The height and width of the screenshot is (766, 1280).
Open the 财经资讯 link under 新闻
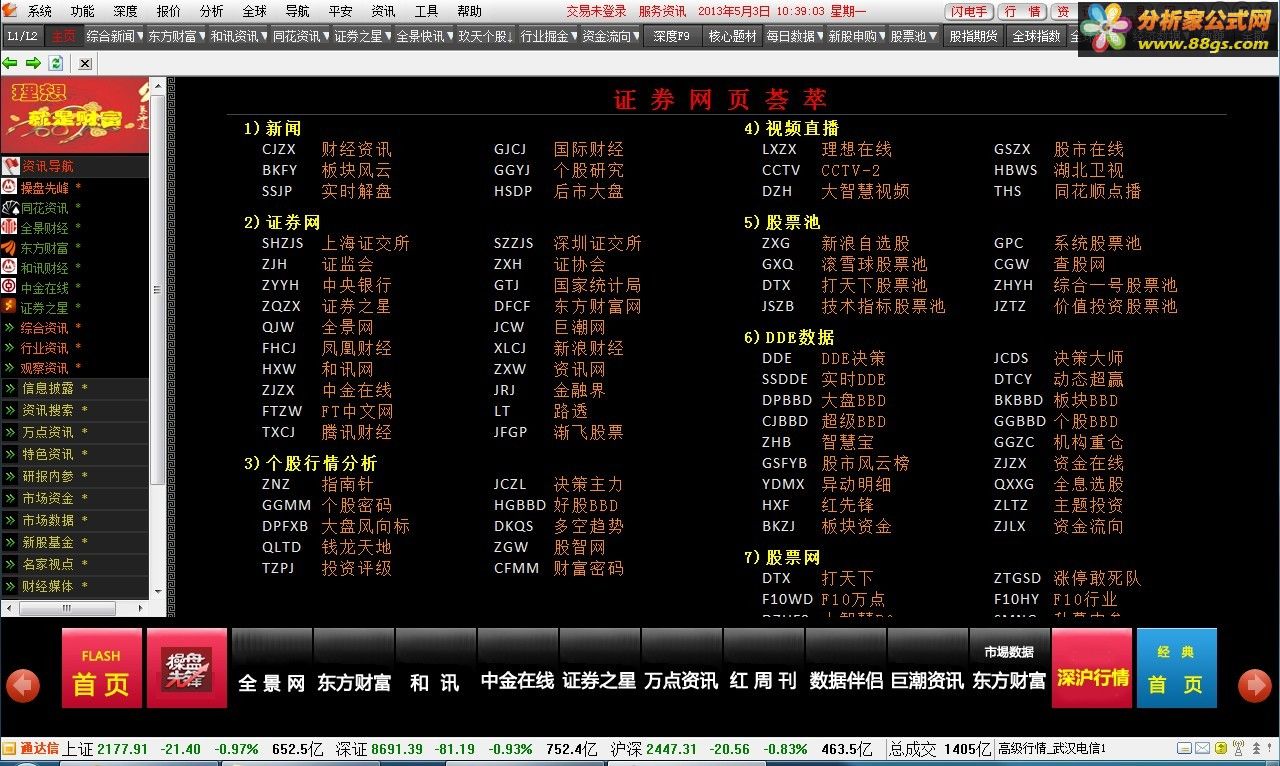tap(356, 149)
